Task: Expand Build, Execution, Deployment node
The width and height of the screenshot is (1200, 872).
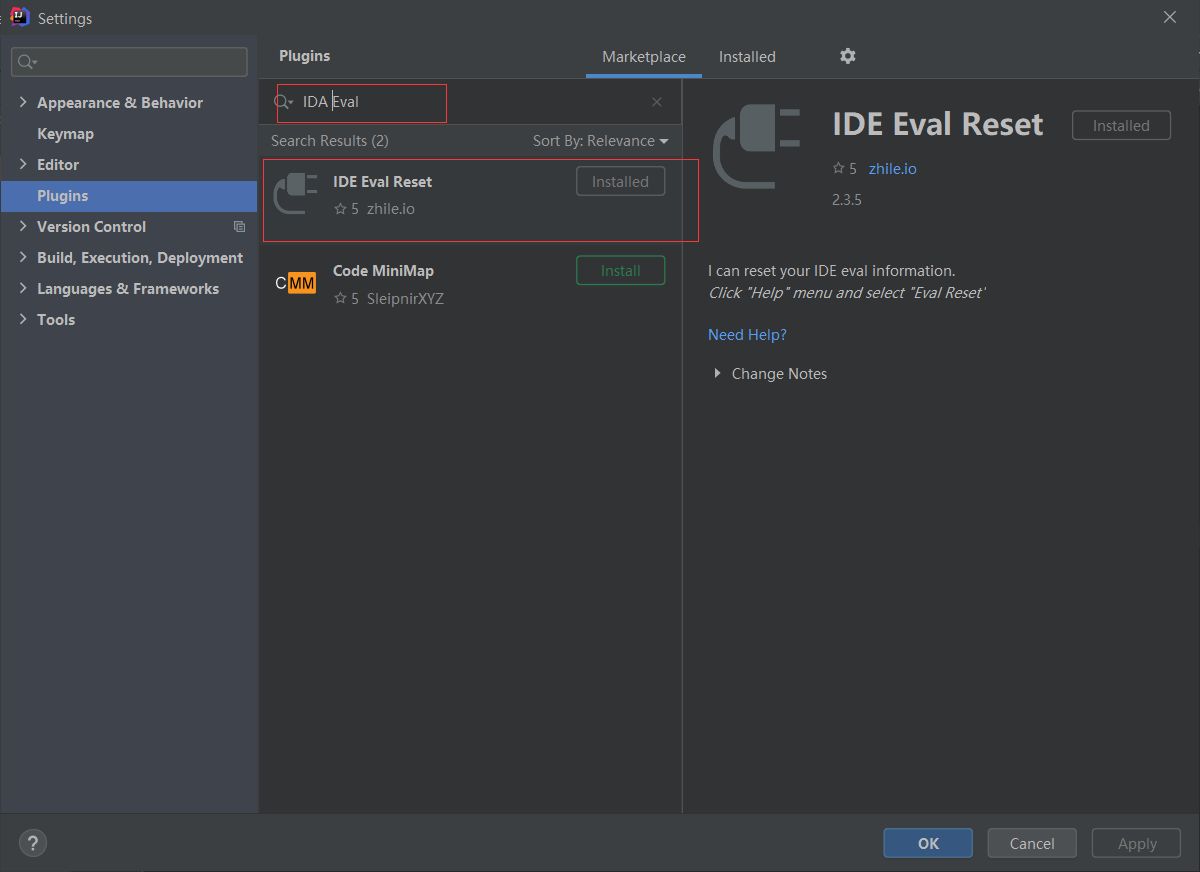Action: 23,257
